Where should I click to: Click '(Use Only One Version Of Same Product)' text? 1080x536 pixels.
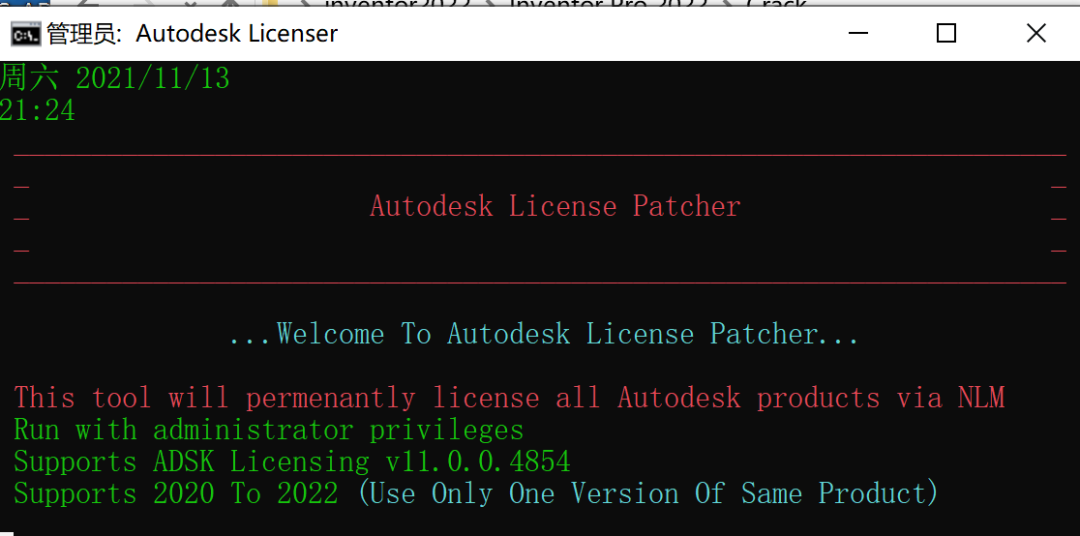click(648, 494)
